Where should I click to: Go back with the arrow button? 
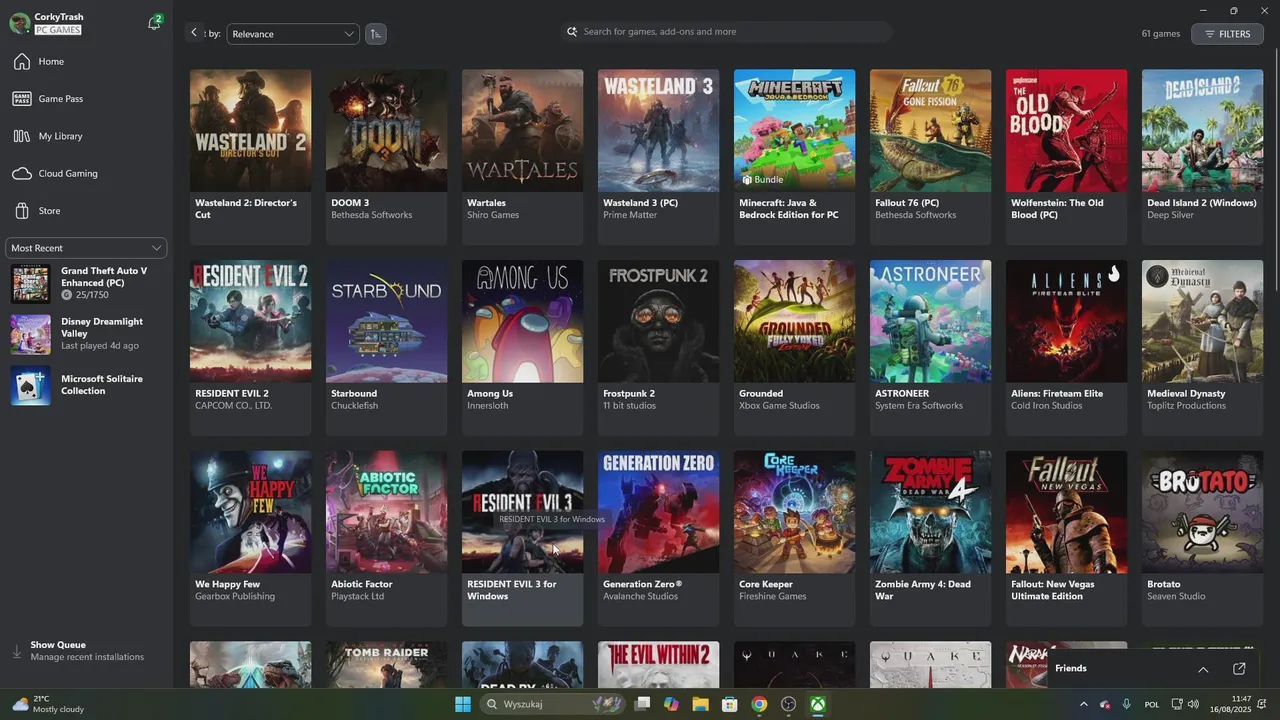pyautogui.click(x=194, y=33)
